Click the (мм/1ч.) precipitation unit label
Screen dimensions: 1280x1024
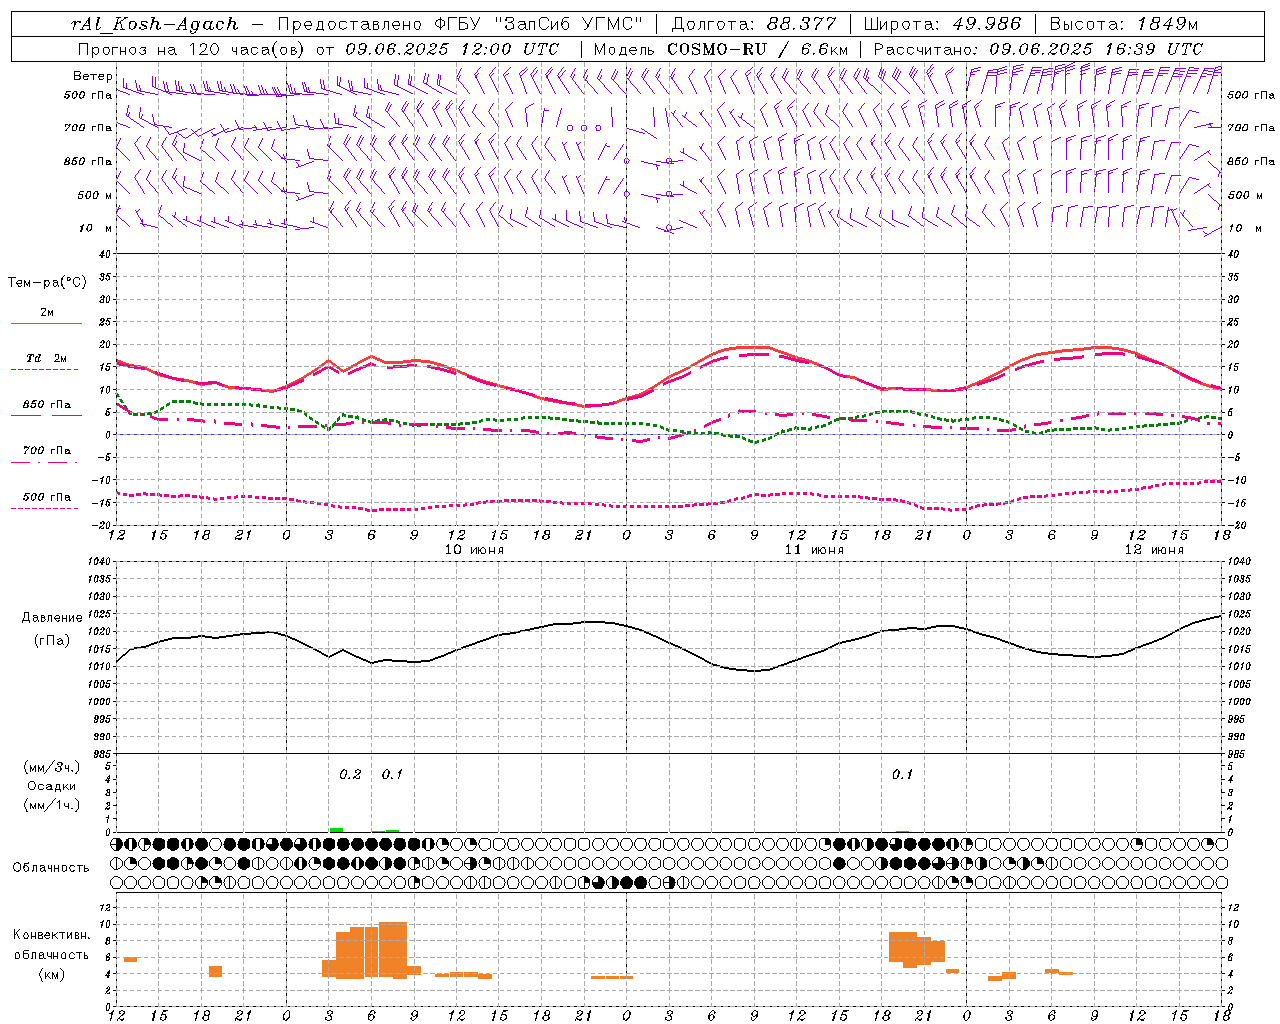(x=52, y=805)
